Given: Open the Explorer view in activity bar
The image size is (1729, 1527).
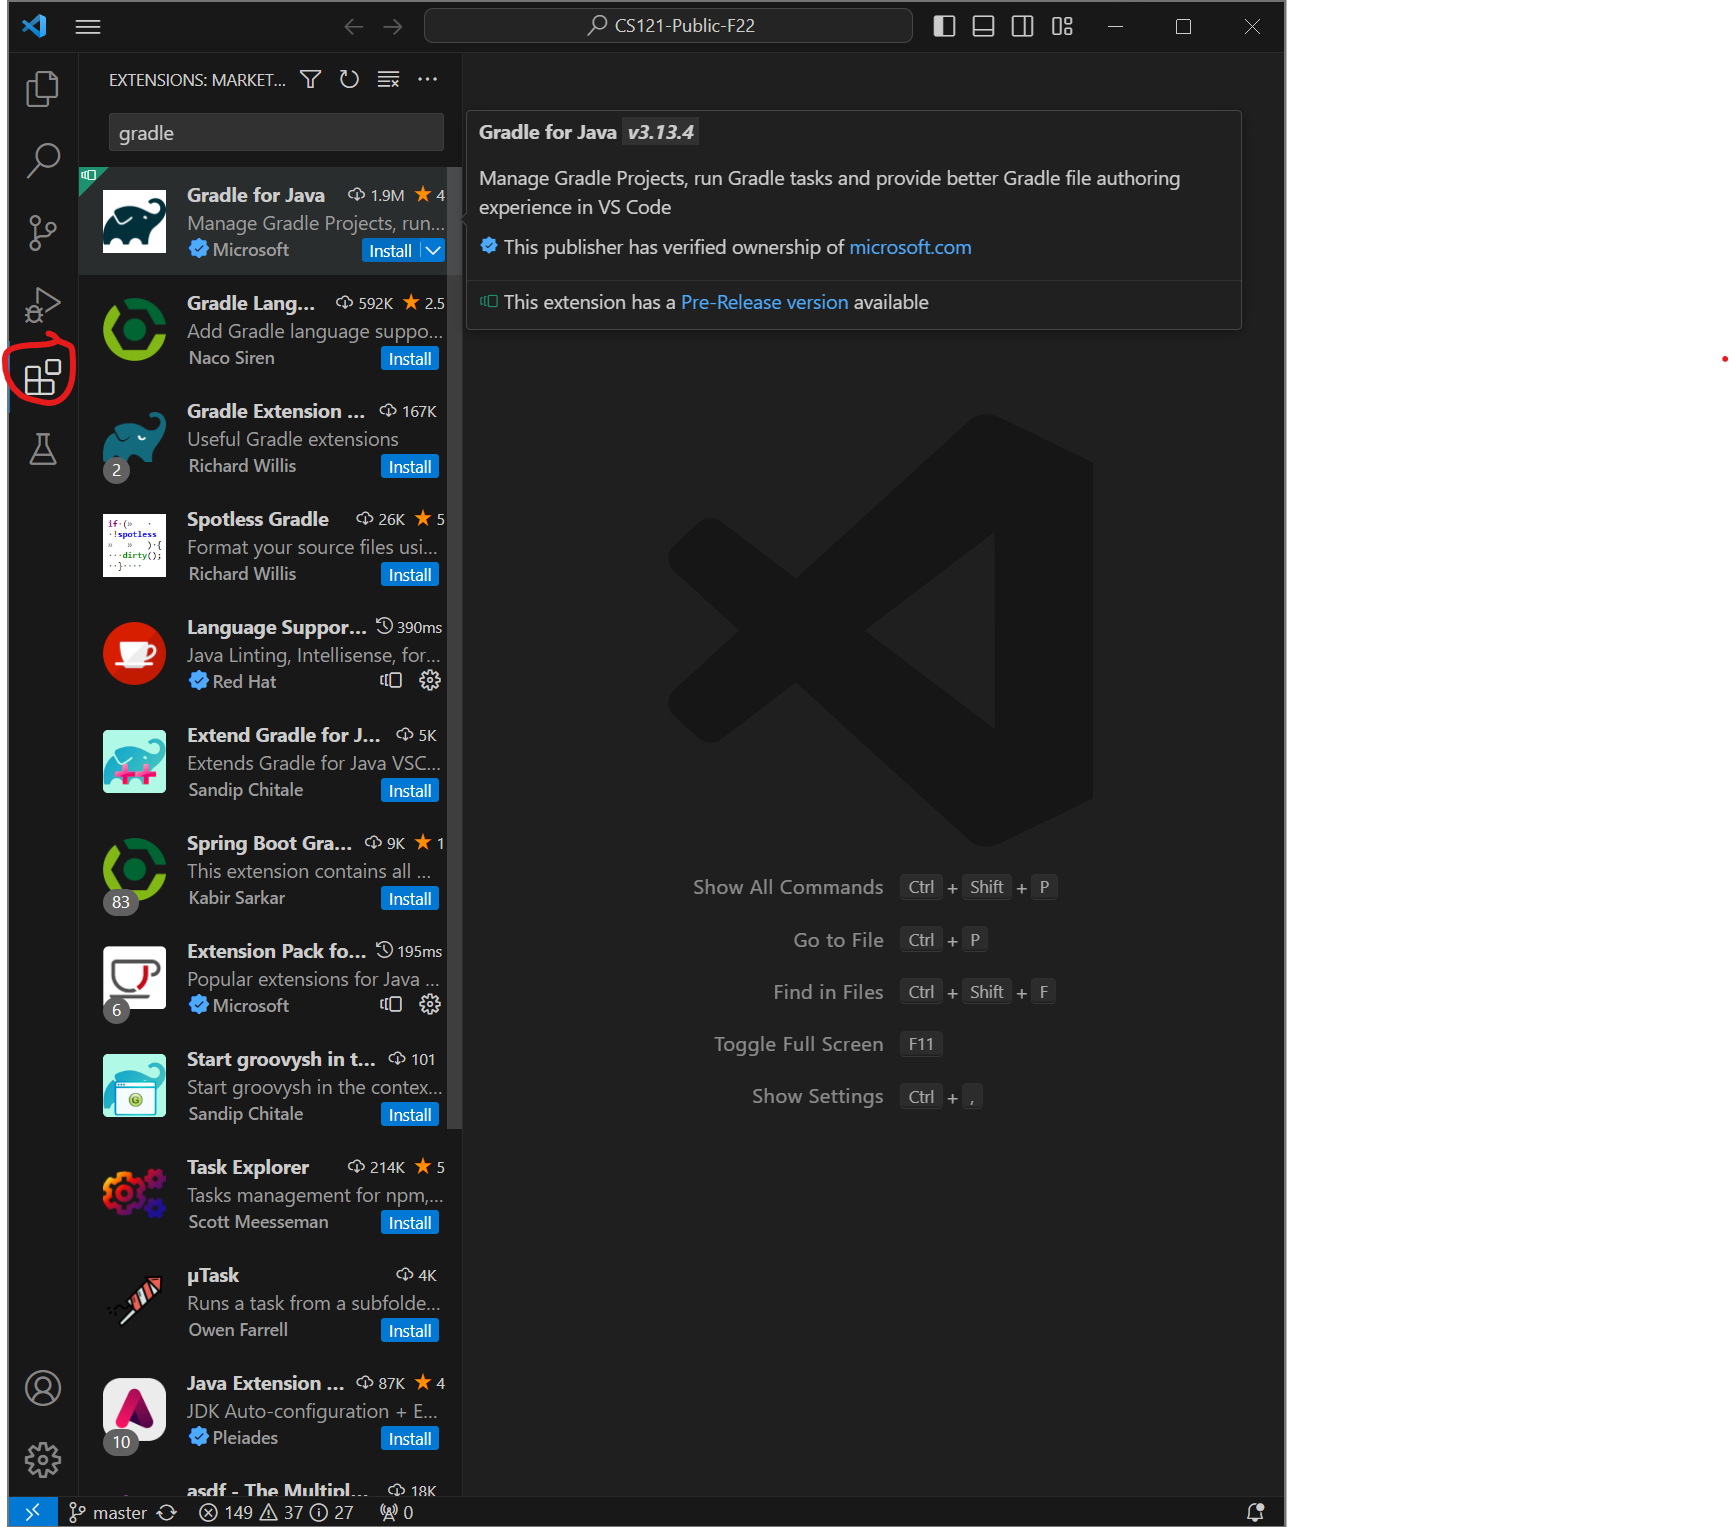Looking at the screenshot, I should tap(42, 89).
